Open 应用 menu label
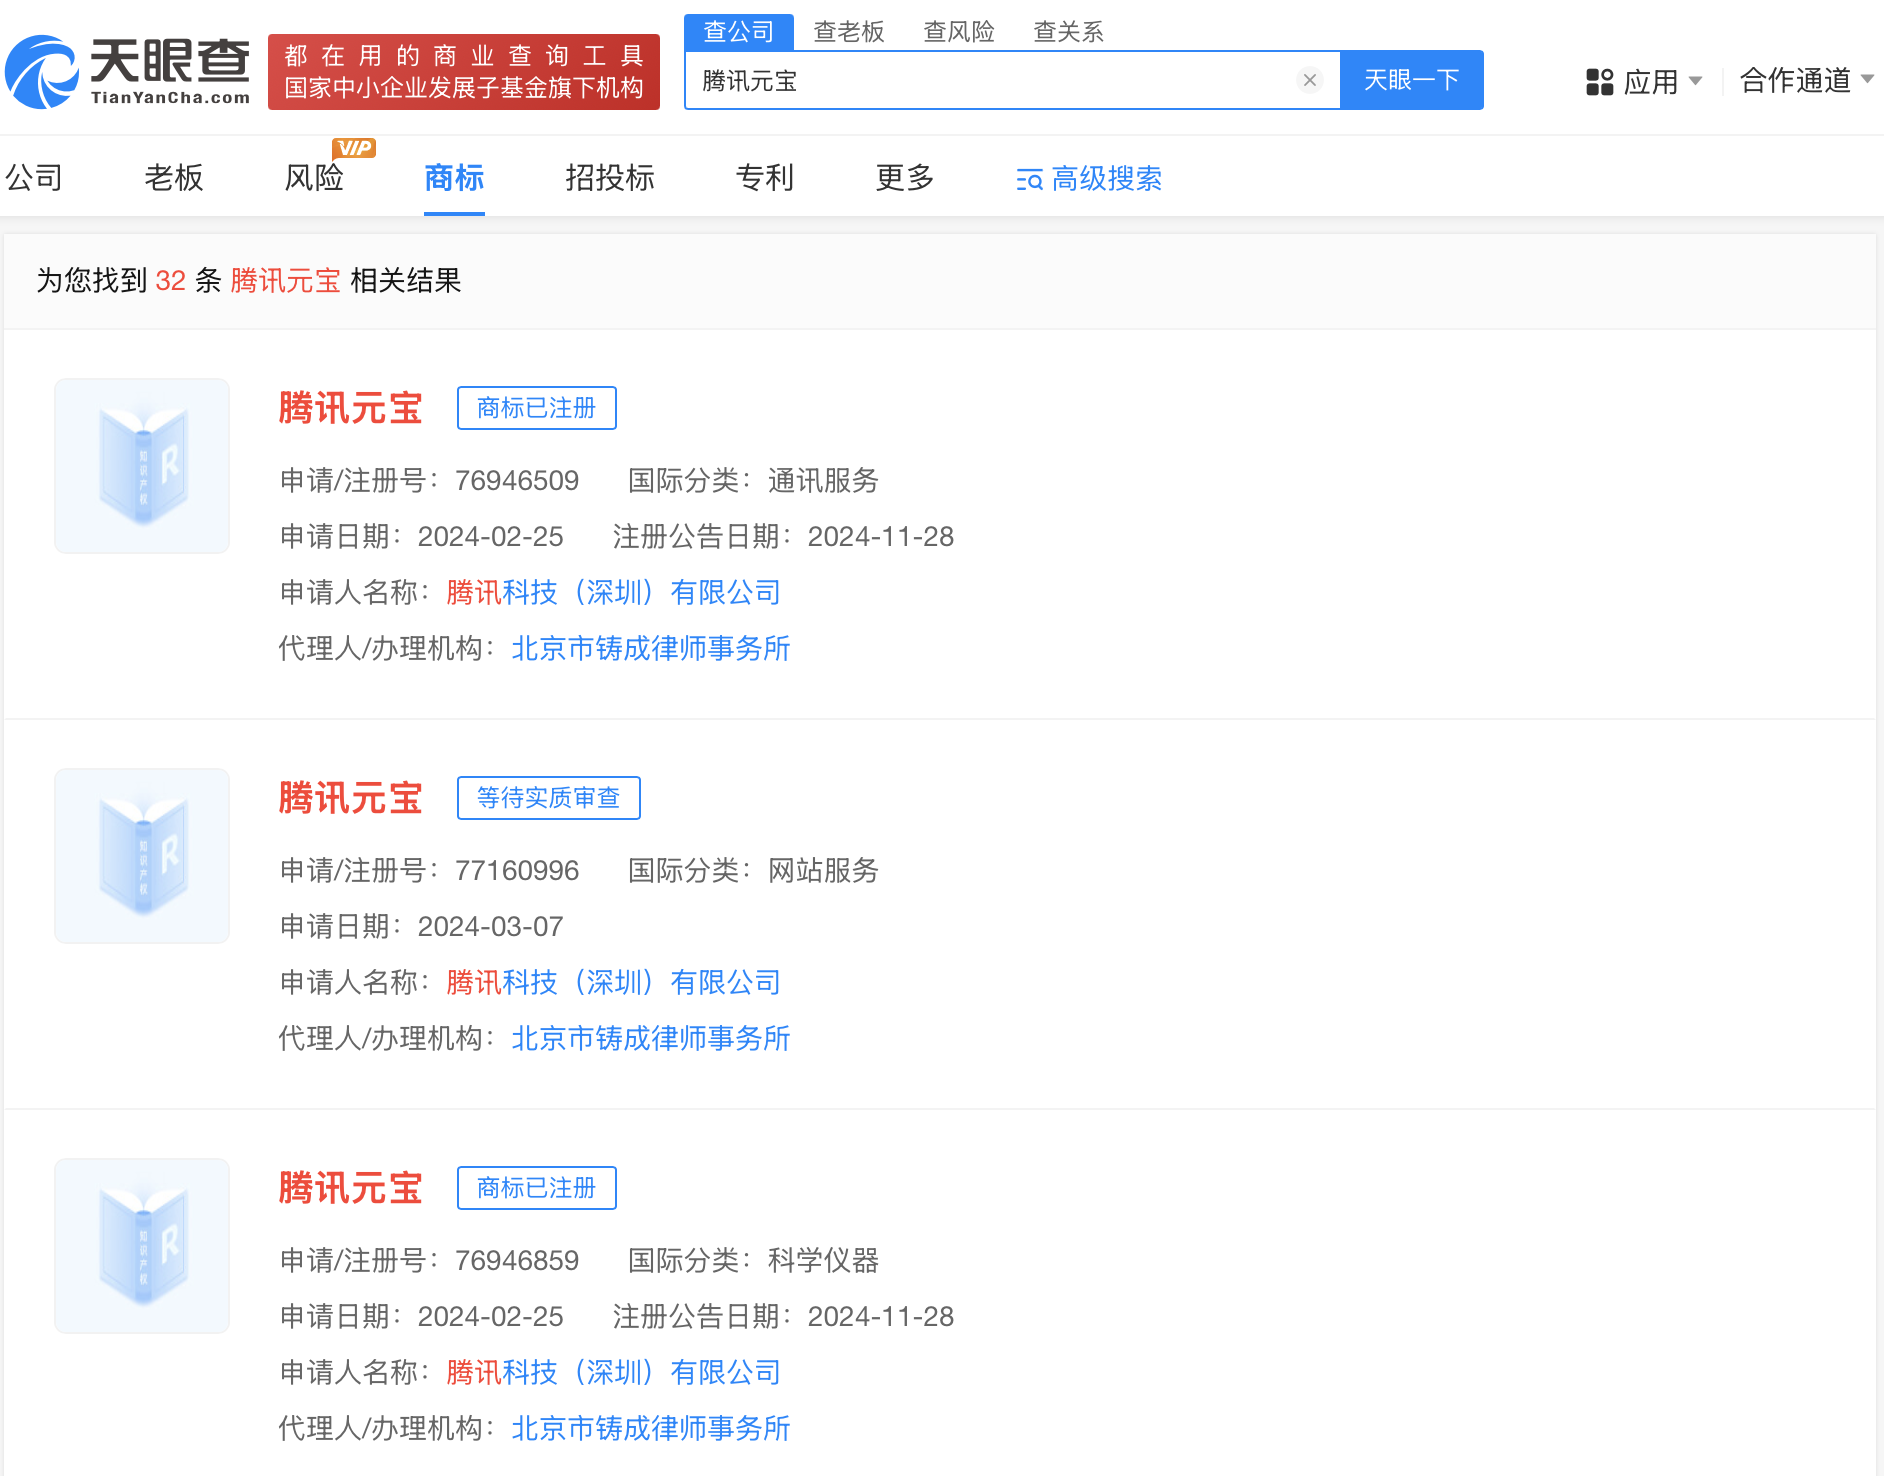Image resolution: width=1884 pixels, height=1476 pixels. point(1651,81)
